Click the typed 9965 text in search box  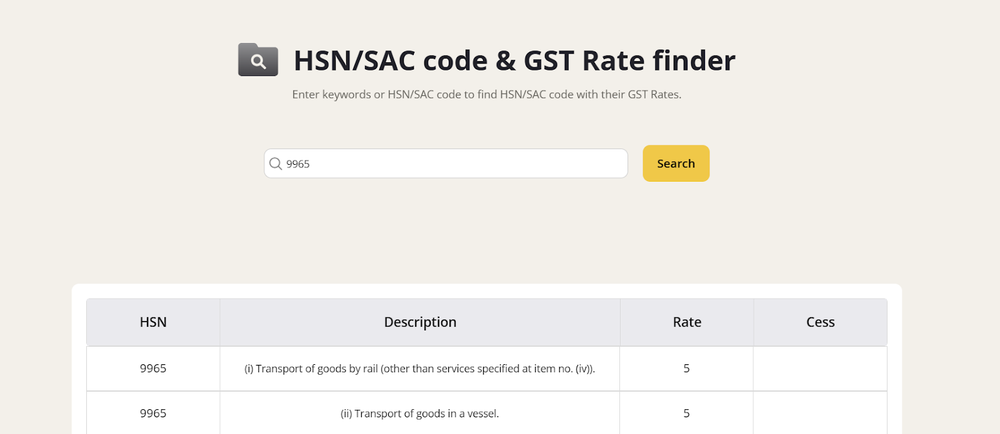click(298, 164)
